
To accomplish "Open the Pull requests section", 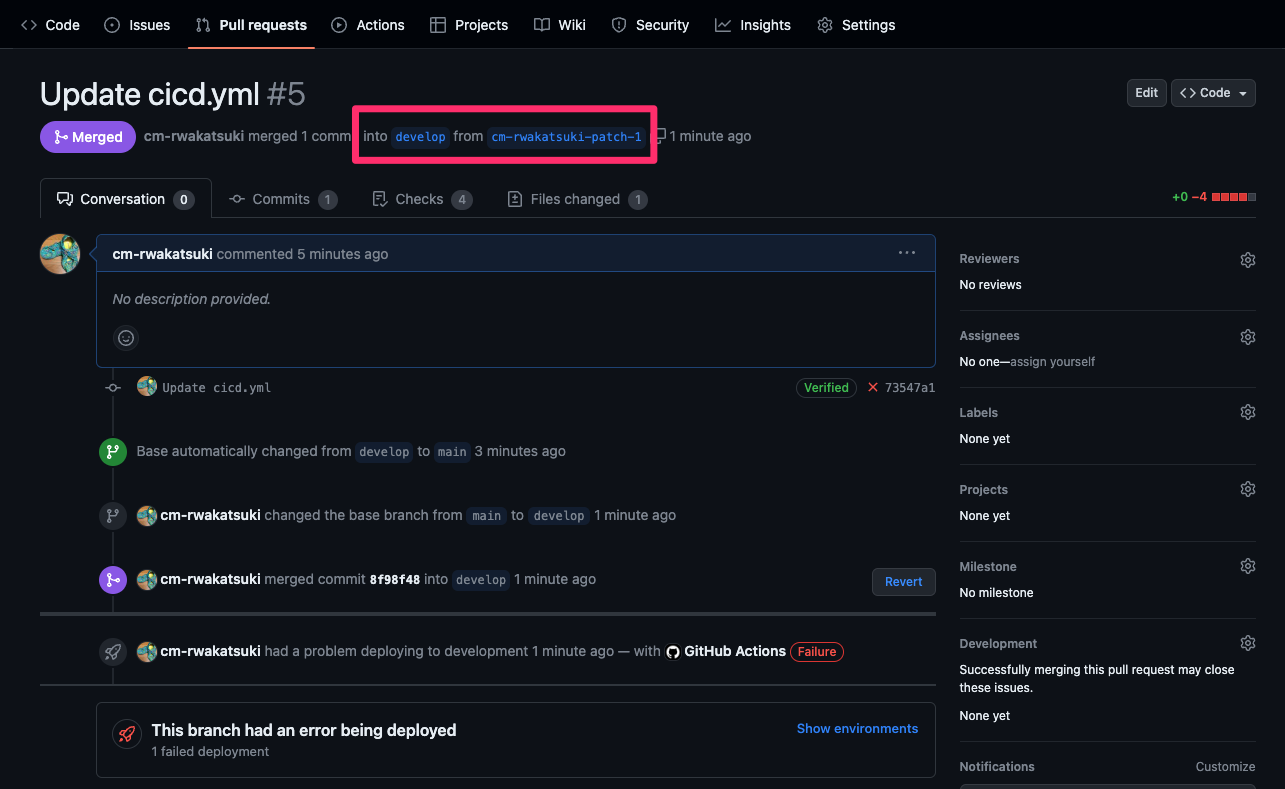I will pyautogui.click(x=250, y=24).
